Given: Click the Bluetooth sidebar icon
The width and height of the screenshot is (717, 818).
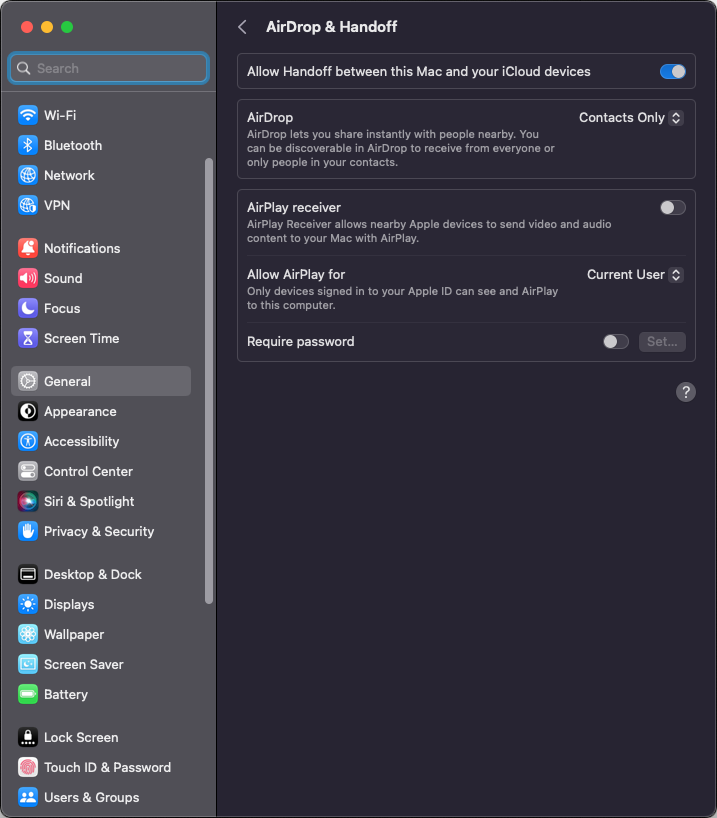Looking at the screenshot, I should pyautogui.click(x=28, y=145).
